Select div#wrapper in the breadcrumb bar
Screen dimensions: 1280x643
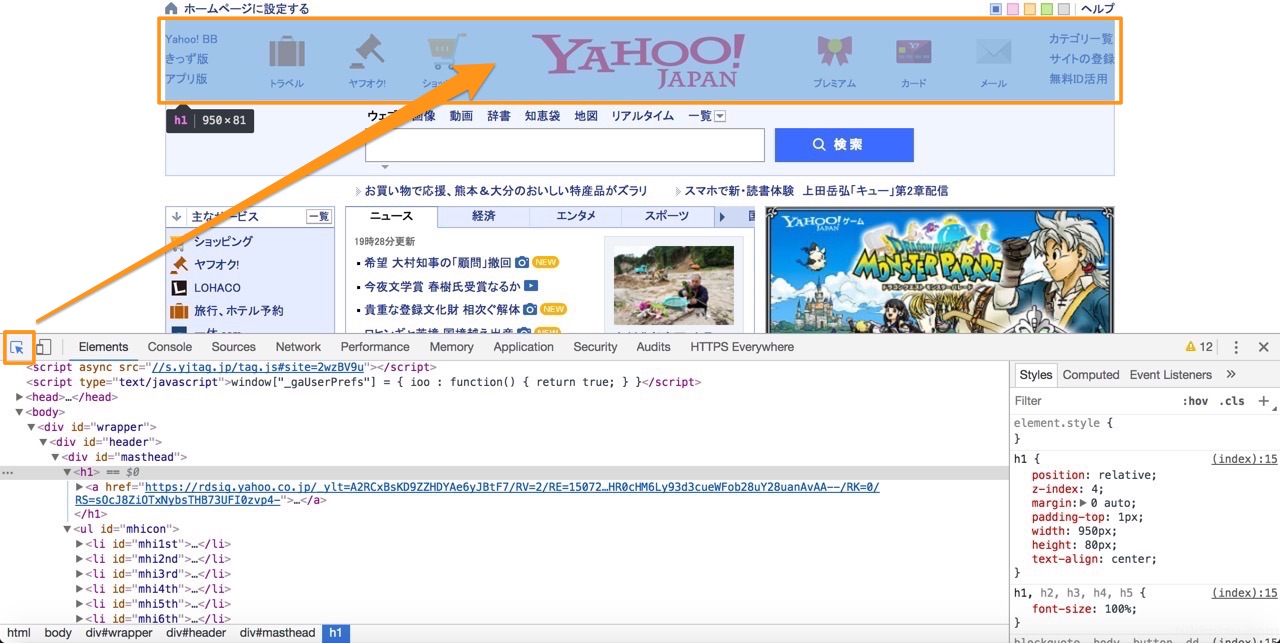click(x=119, y=633)
